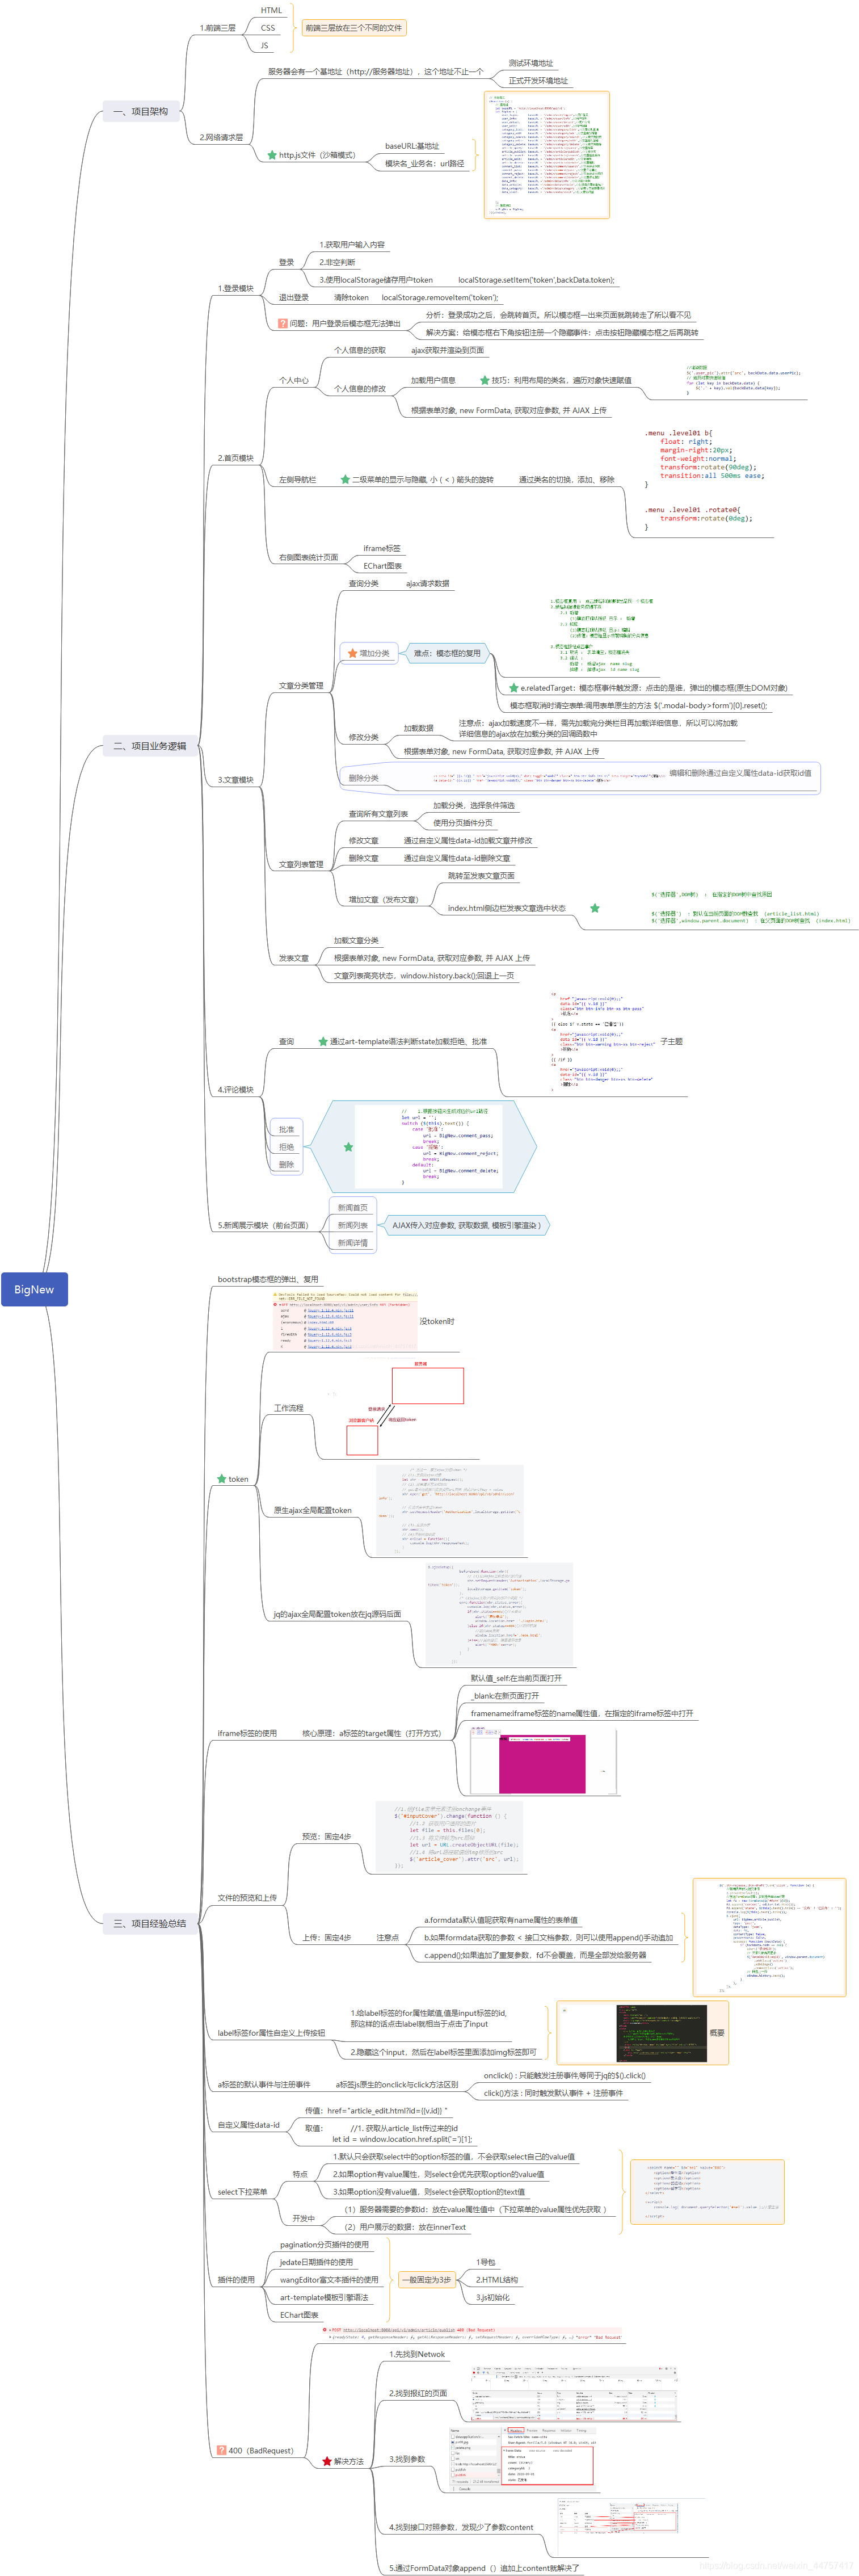The height and width of the screenshot is (2576, 859).
Task: Click the HTML node under 前端三层
Action: [271, 10]
